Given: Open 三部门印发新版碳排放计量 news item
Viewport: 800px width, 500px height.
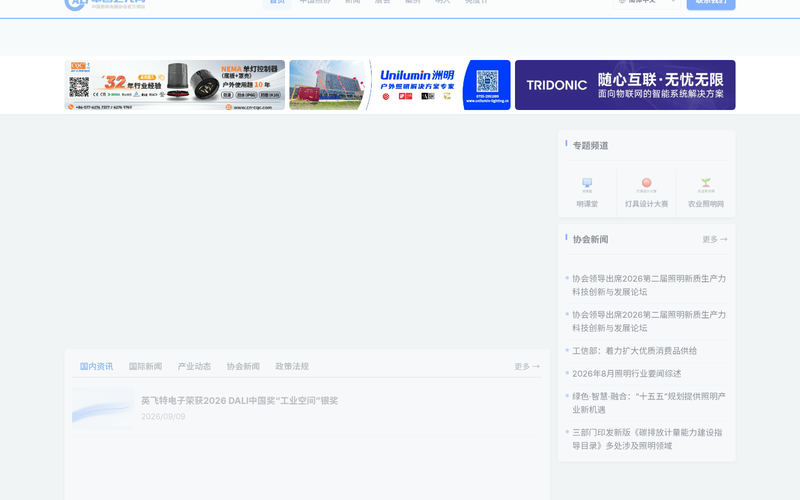Looking at the screenshot, I should click(647, 439).
